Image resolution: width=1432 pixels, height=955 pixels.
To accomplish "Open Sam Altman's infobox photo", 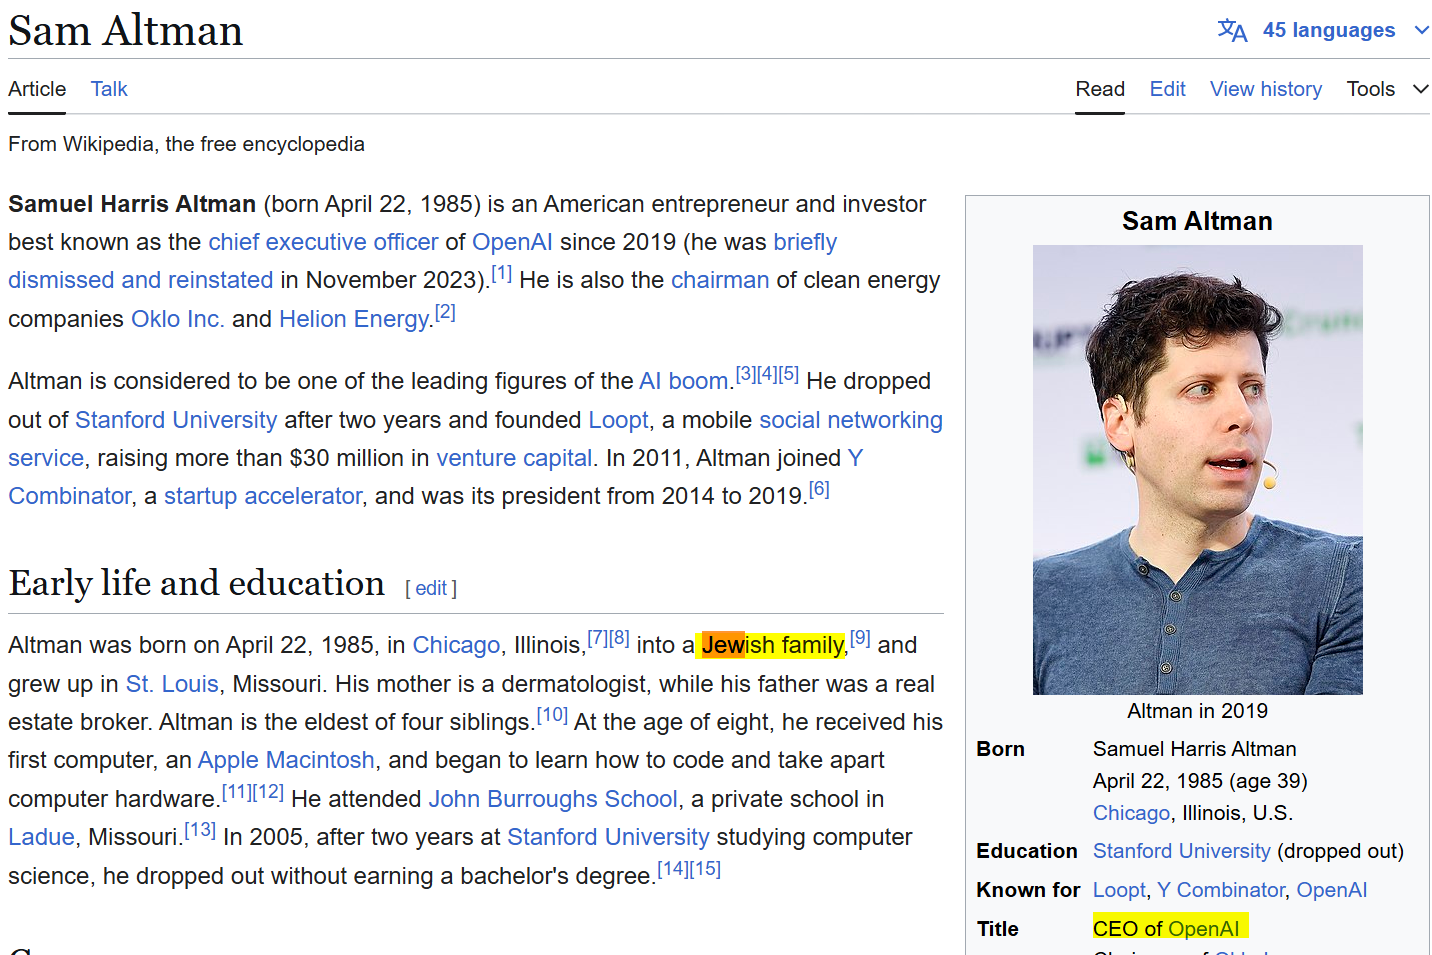I will pyautogui.click(x=1197, y=469).
